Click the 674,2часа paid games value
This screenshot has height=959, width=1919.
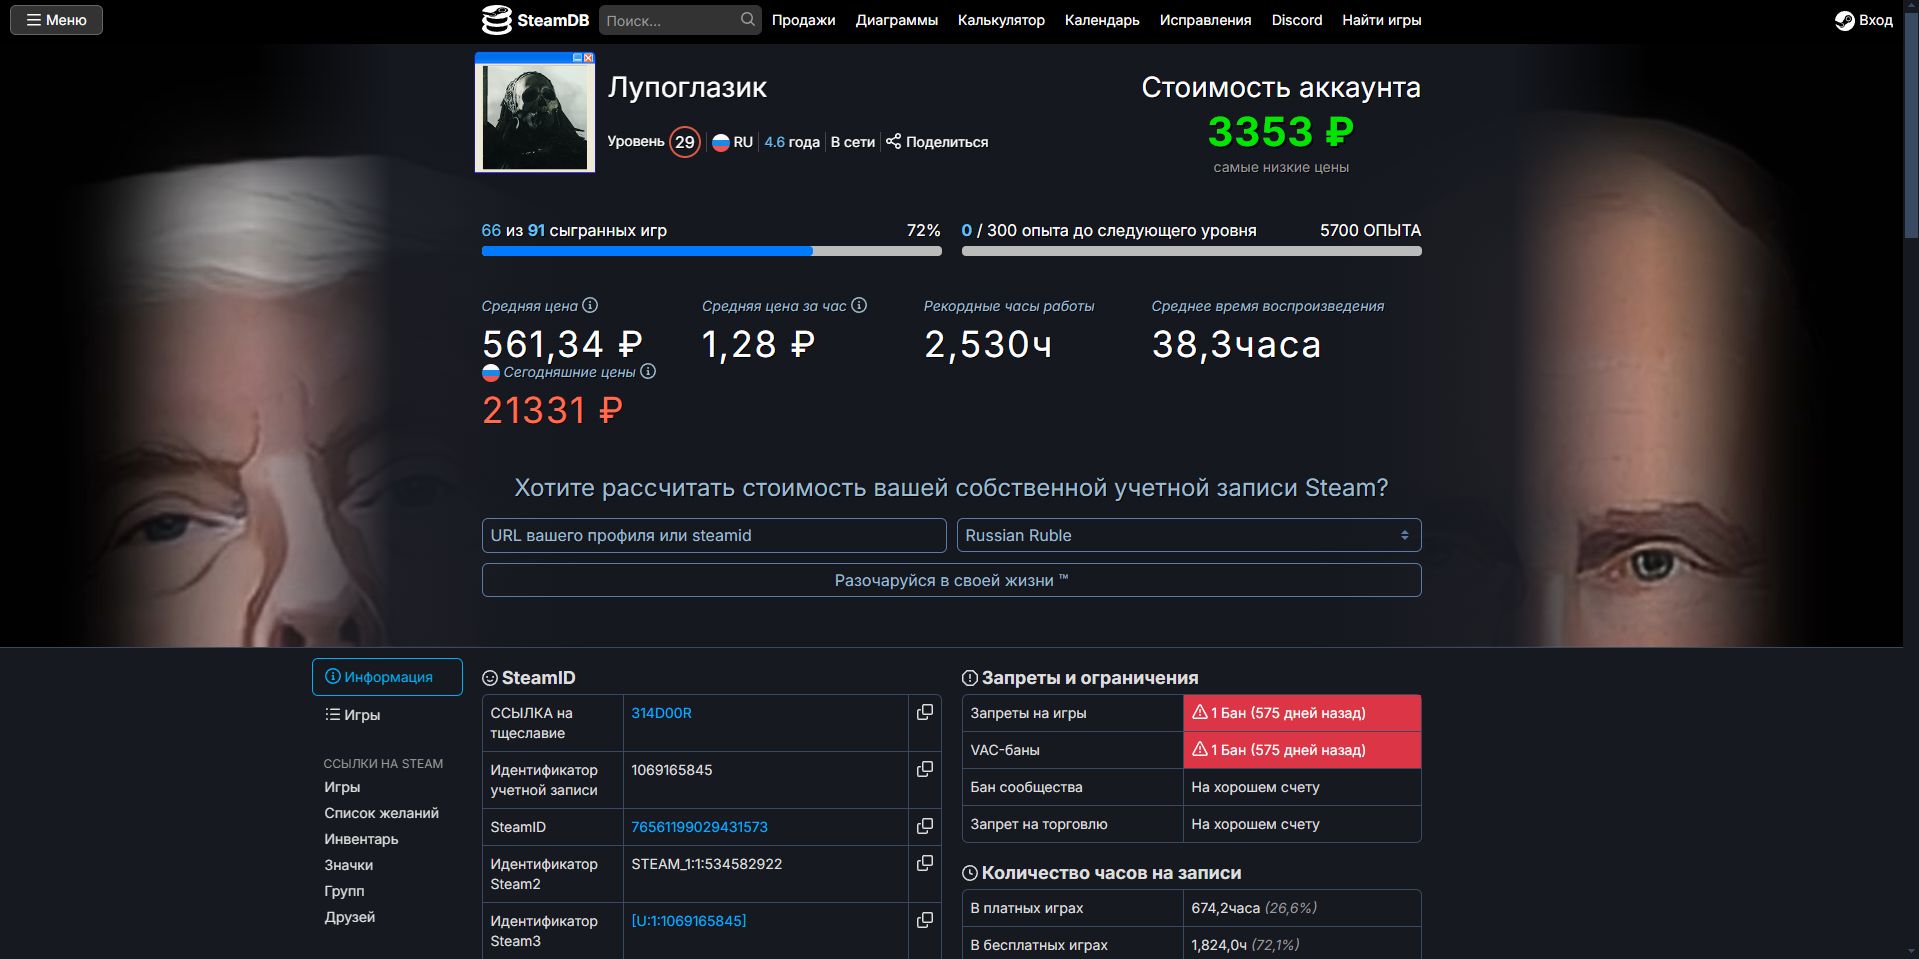[1225, 908]
